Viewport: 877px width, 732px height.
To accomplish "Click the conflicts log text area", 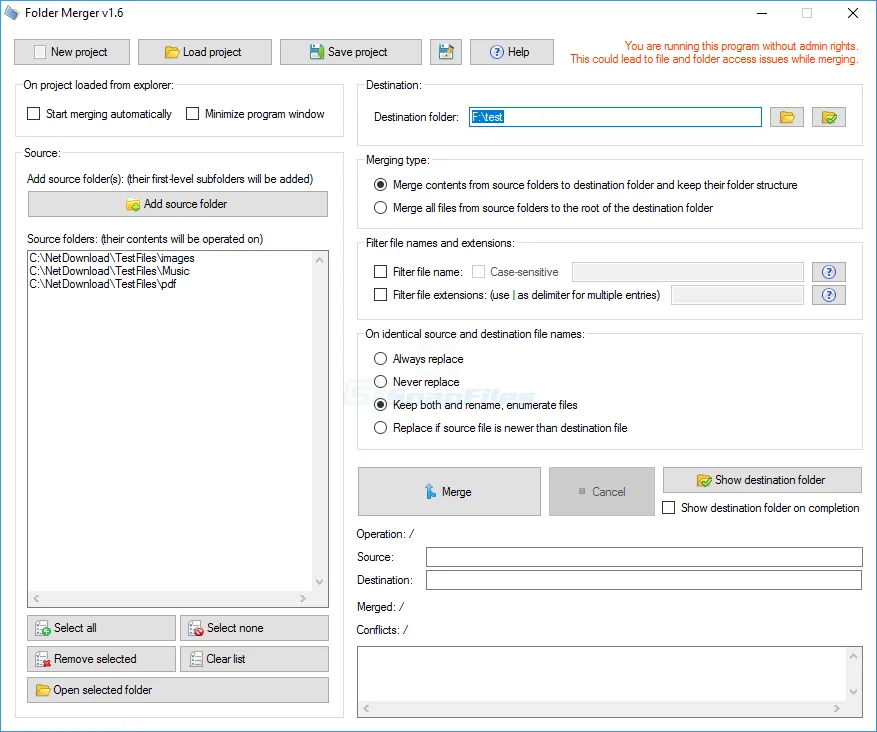I will (x=603, y=674).
